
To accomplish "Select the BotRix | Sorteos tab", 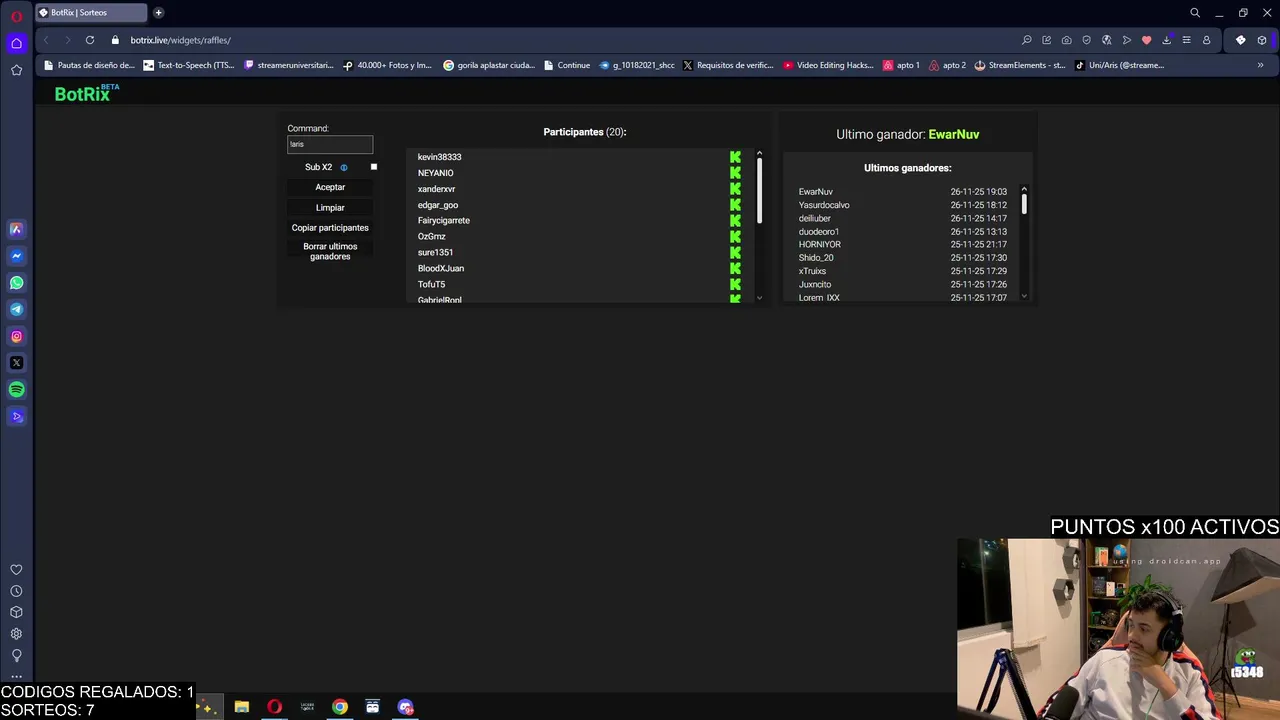I will point(90,13).
